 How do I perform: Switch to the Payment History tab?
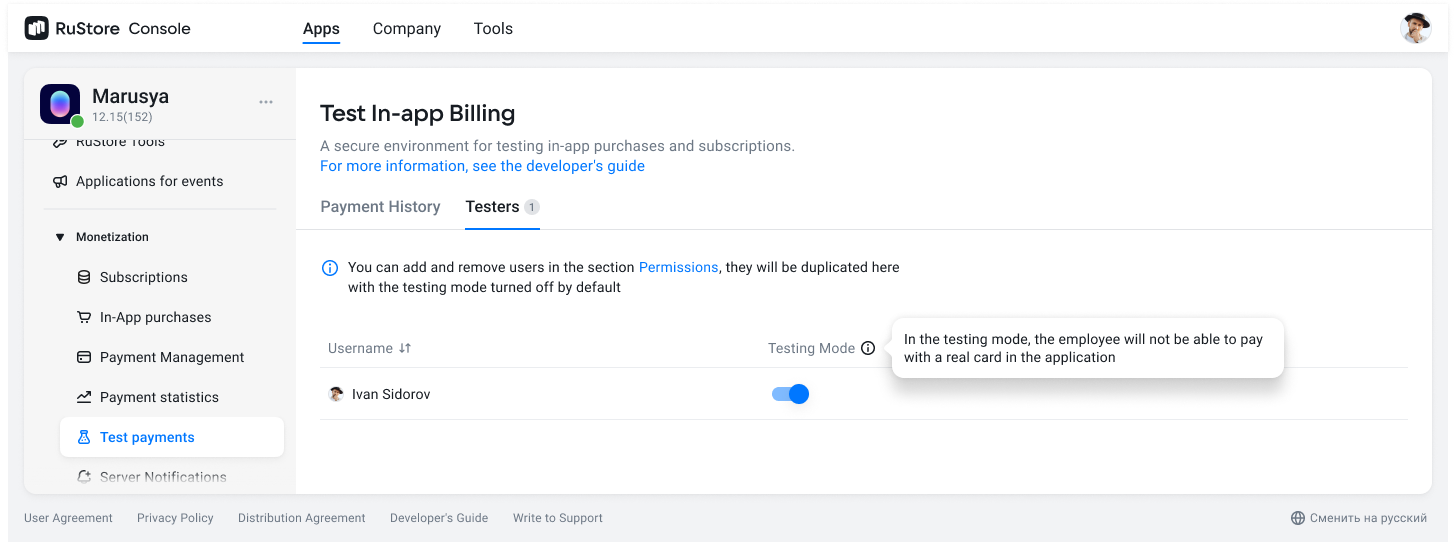tap(380, 207)
